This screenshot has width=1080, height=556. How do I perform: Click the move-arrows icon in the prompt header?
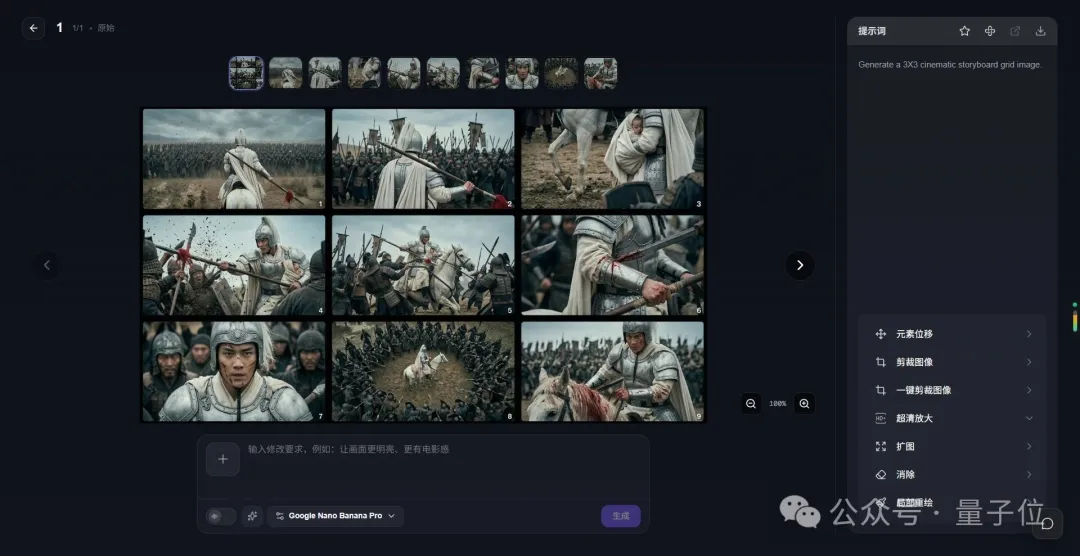(990, 31)
